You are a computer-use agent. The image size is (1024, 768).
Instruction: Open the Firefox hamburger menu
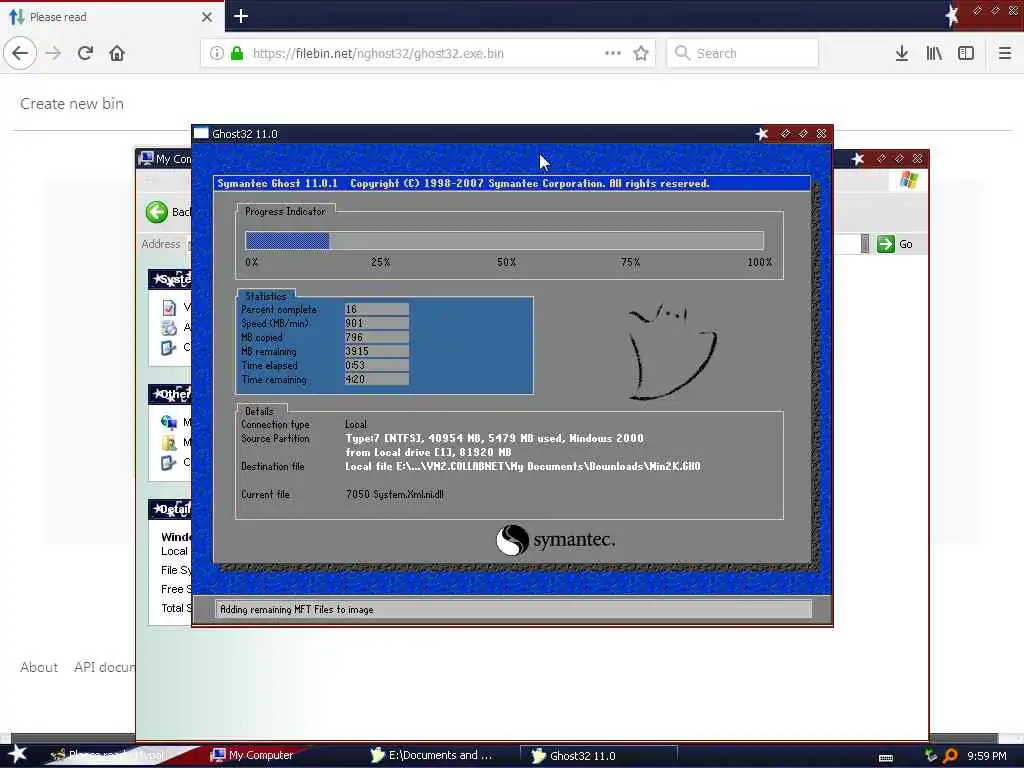1004,53
